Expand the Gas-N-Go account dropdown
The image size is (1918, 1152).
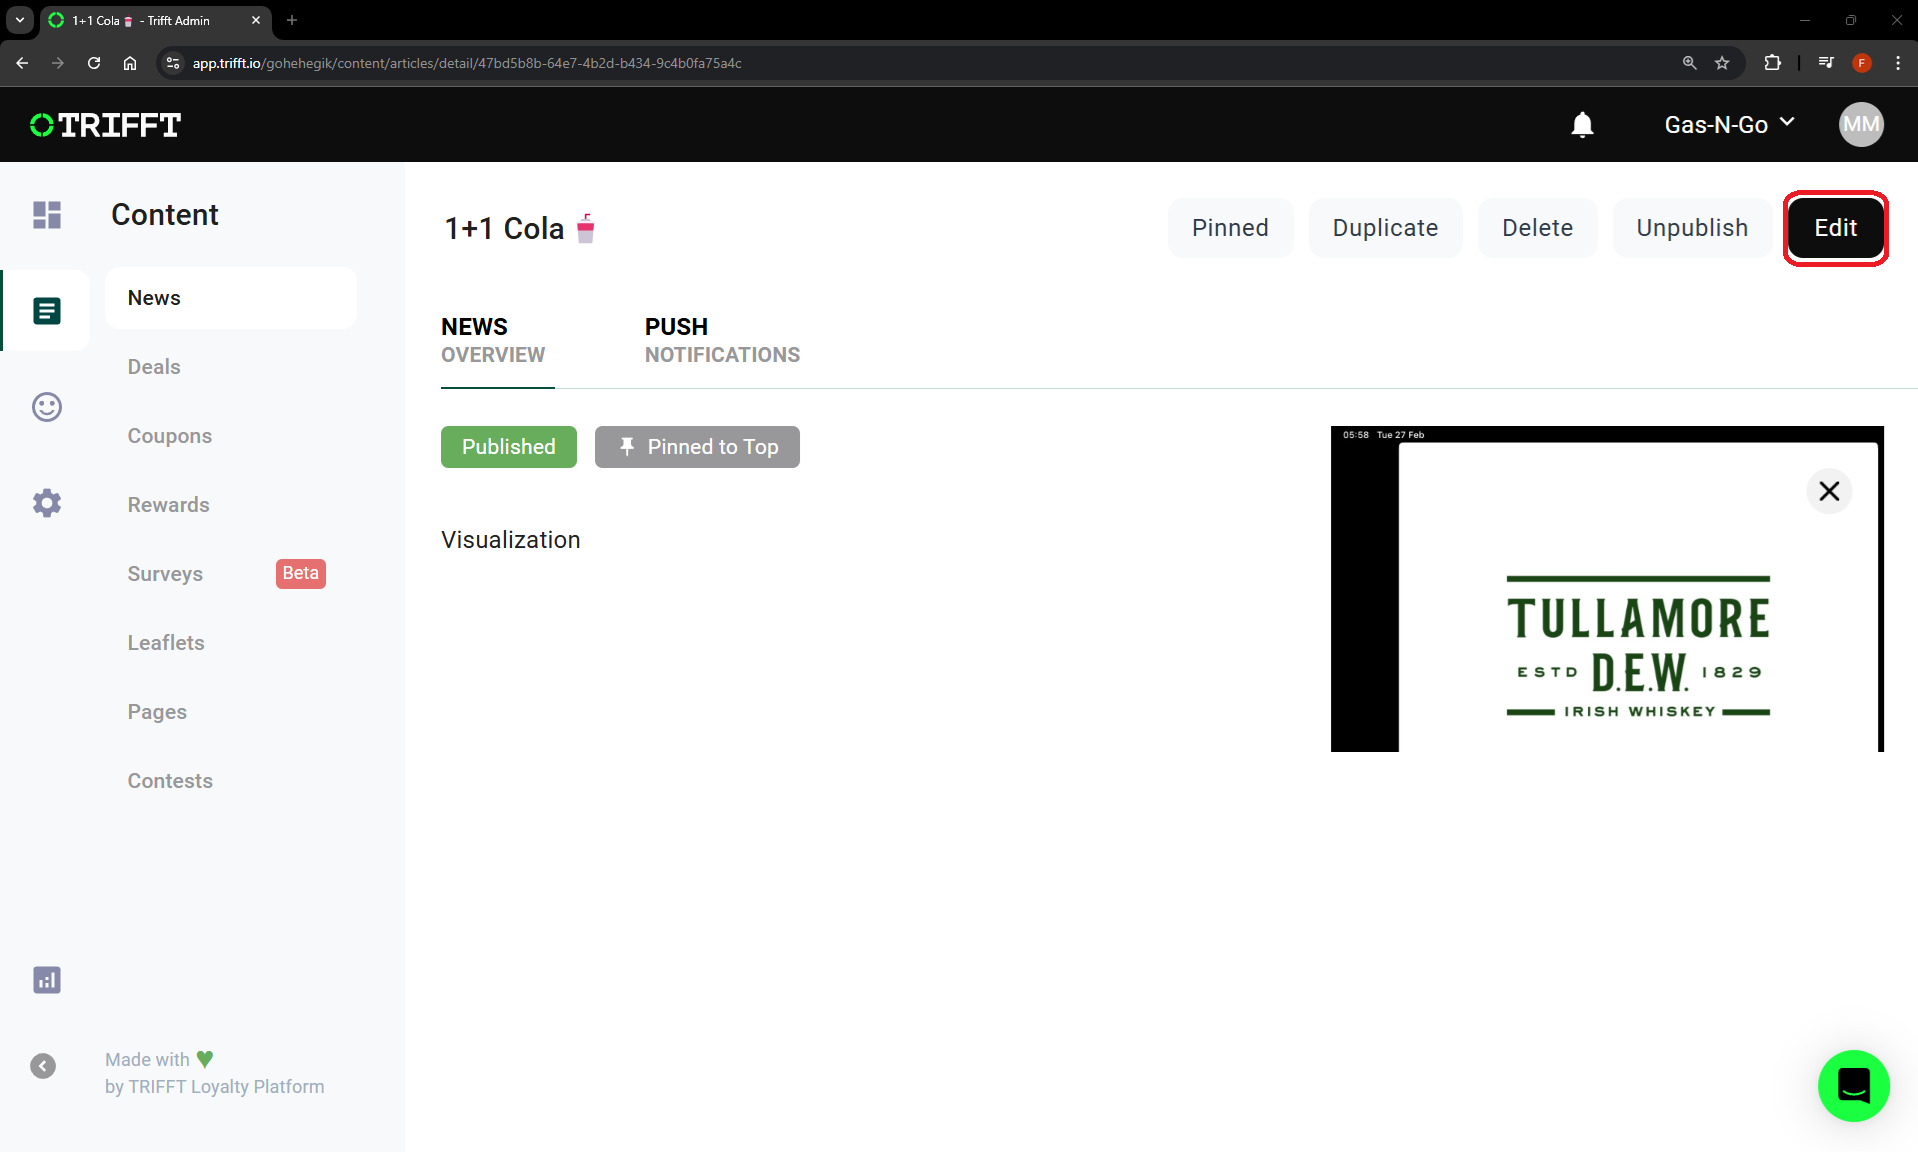pyautogui.click(x=1729, y=125)
